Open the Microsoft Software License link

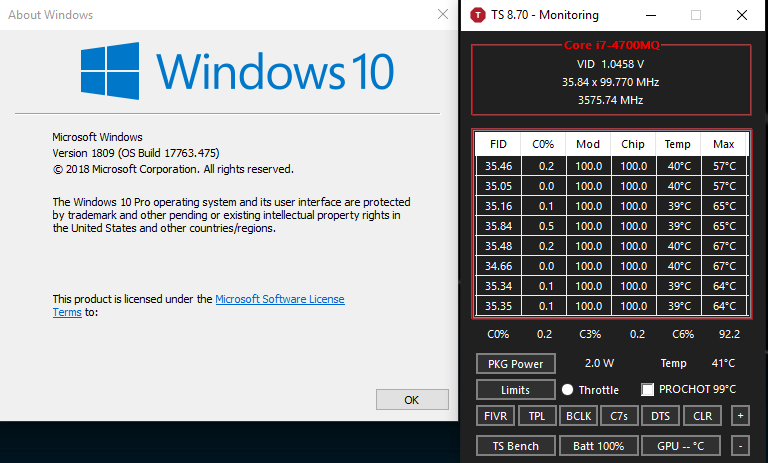[x=280, y=299]
